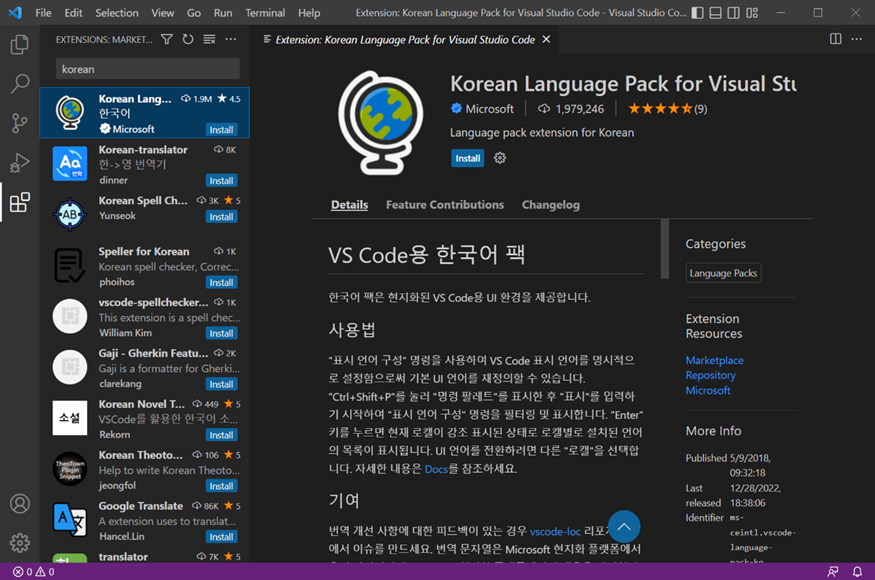Open Source Control view
Image resolution: width=875 pixels, height=580 pixels.
[x=20, y=123]
